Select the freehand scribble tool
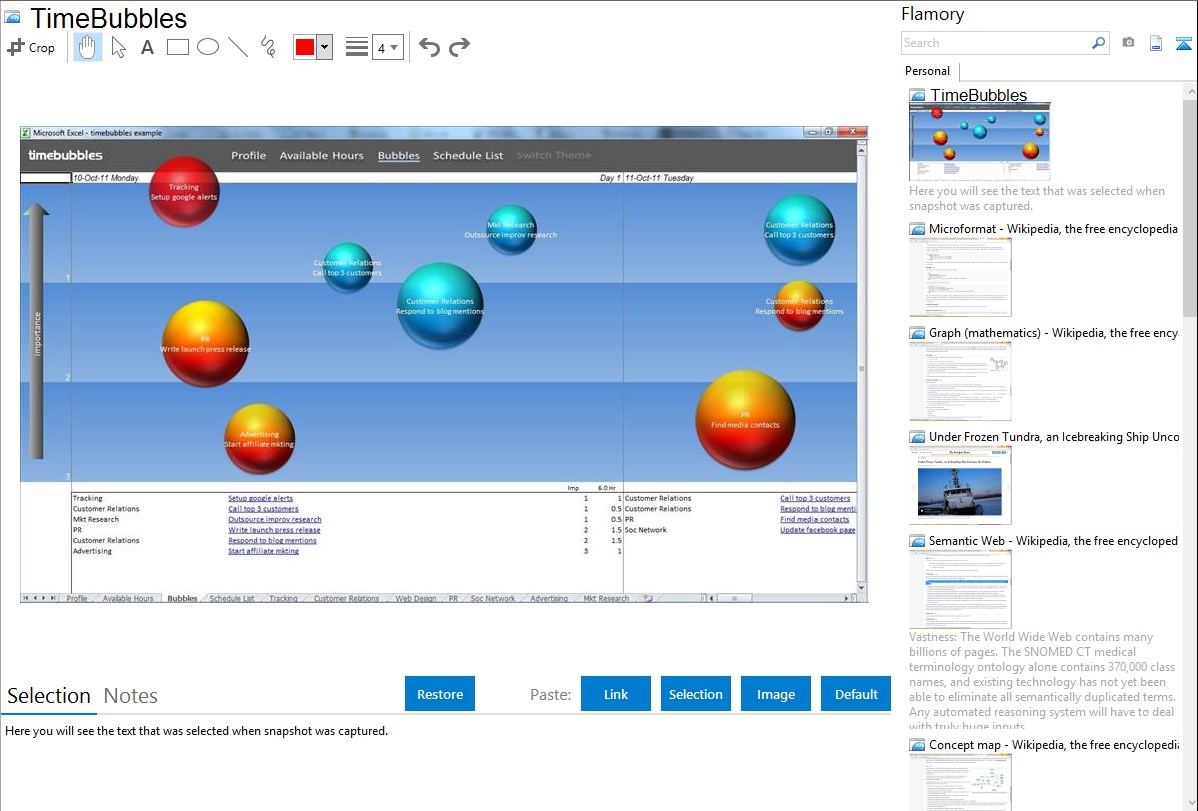Viewport: 1198px width, 811px height. coord(268,47)
